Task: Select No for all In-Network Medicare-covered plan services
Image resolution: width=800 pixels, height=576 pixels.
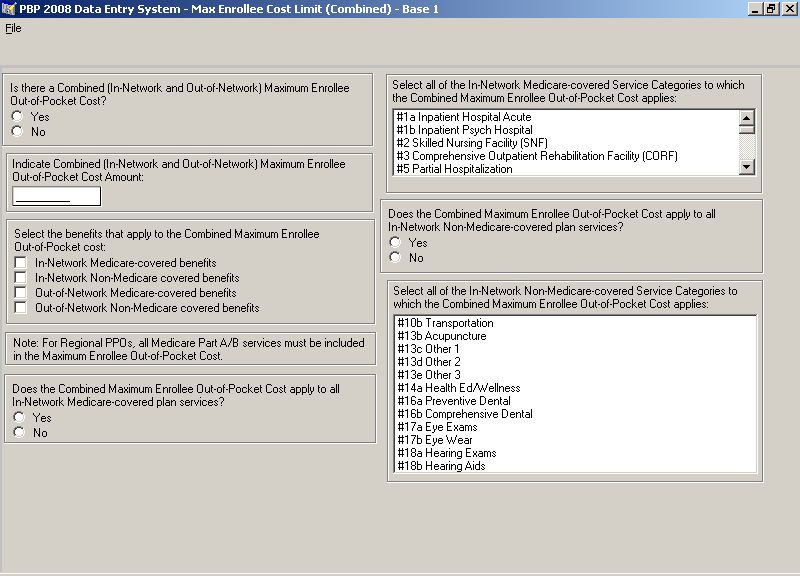Action: [x=19, y=433]
